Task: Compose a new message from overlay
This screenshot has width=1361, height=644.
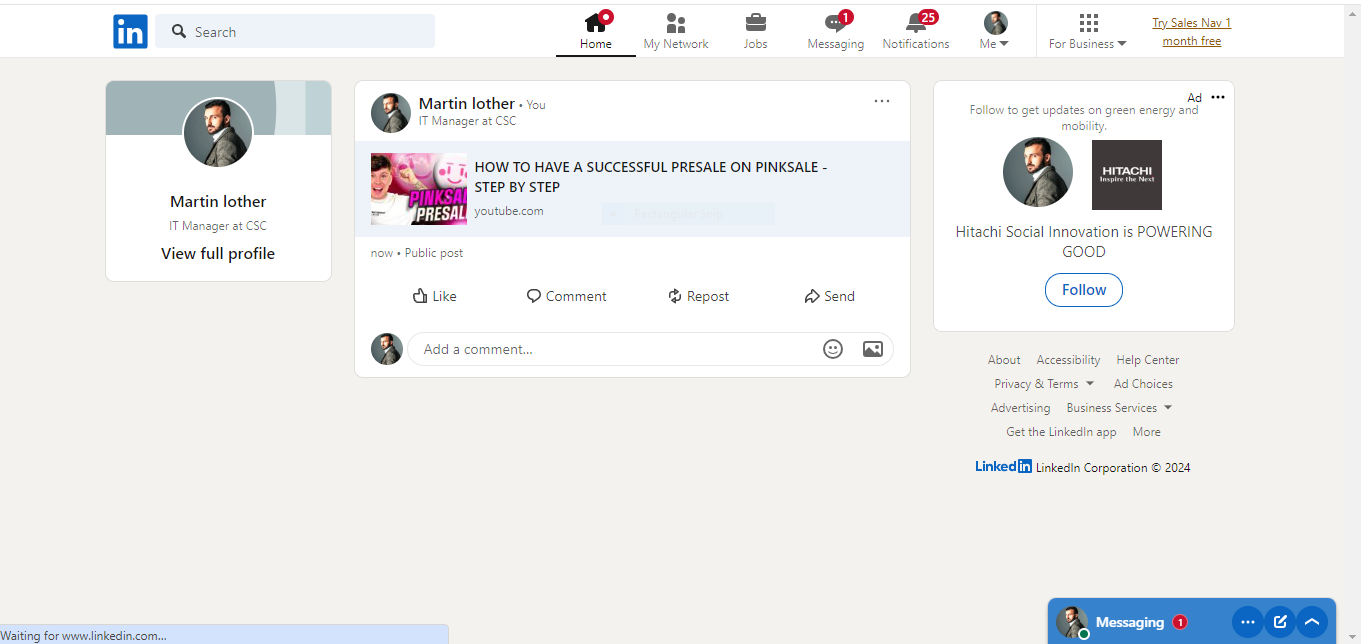Action: (1279, 622)
